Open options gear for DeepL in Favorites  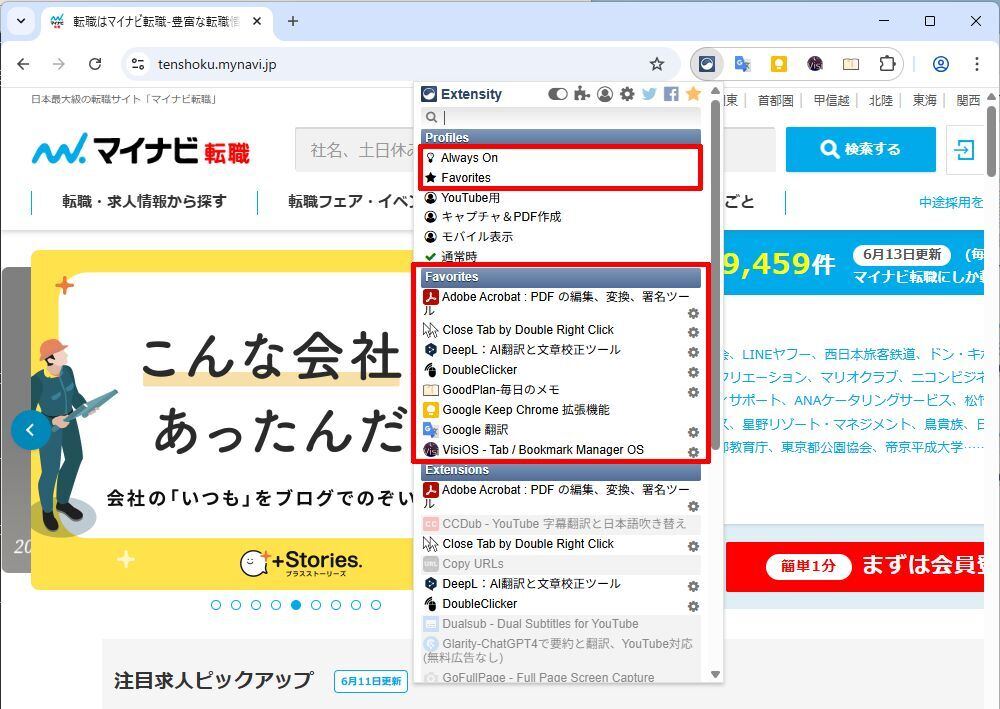[693, 352]
